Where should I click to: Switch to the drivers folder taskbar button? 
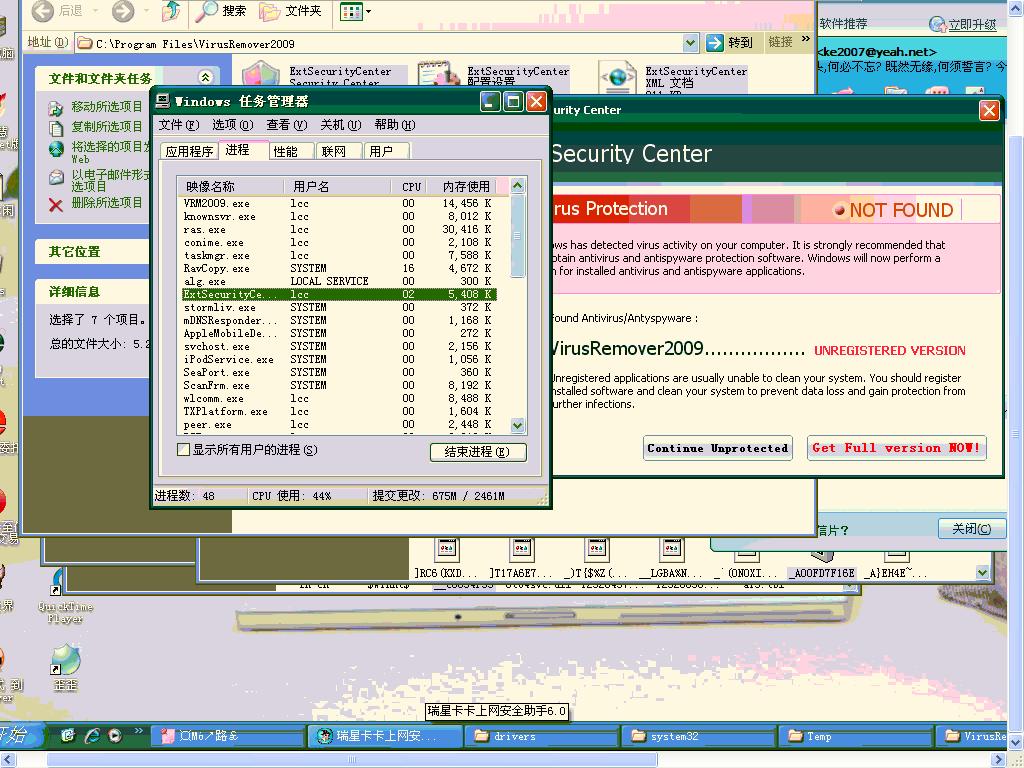coord(541,736)
